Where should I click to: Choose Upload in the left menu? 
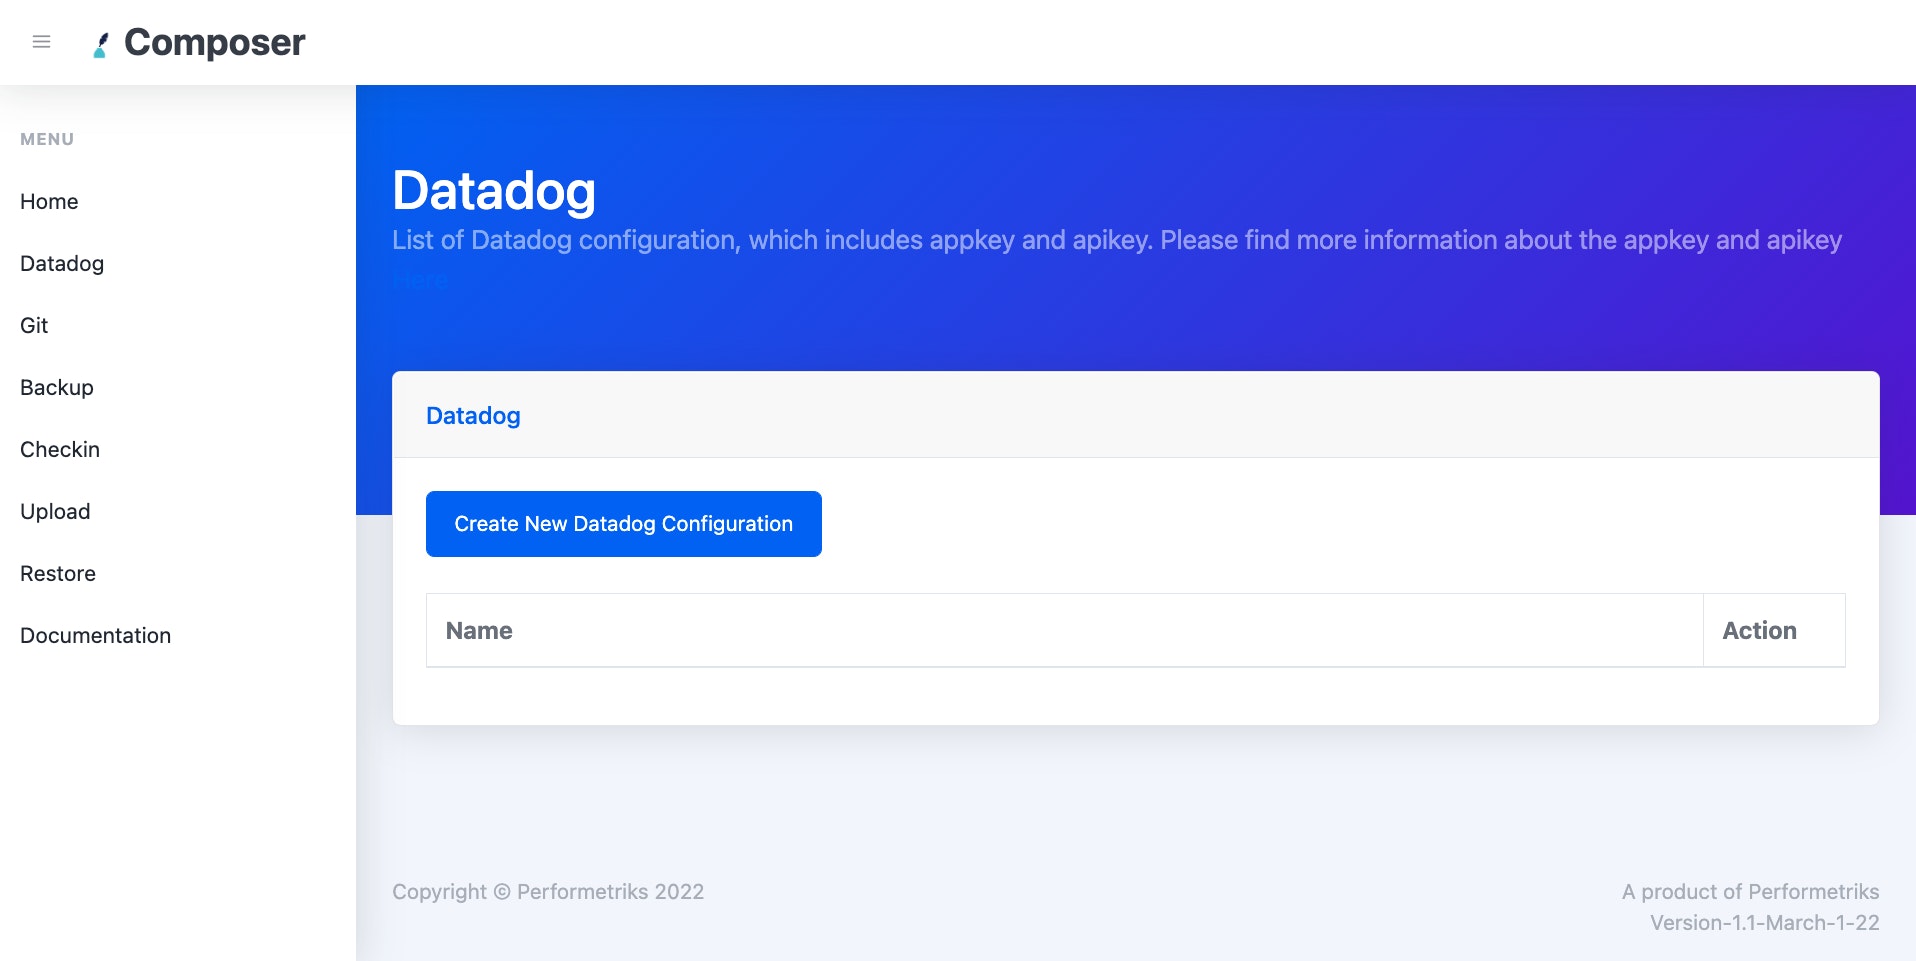[x=55, y=512]
